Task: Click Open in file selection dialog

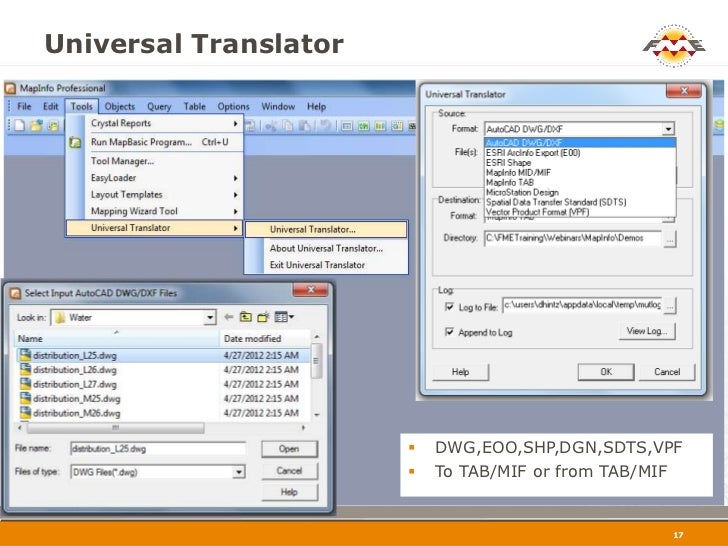Action: pyautogui.click(x=289, y=448)
